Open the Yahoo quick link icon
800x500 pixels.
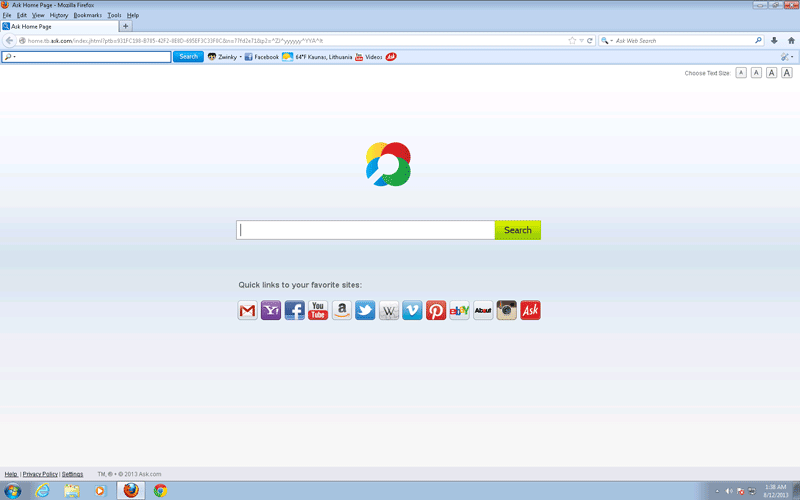(x=271, y=311)
